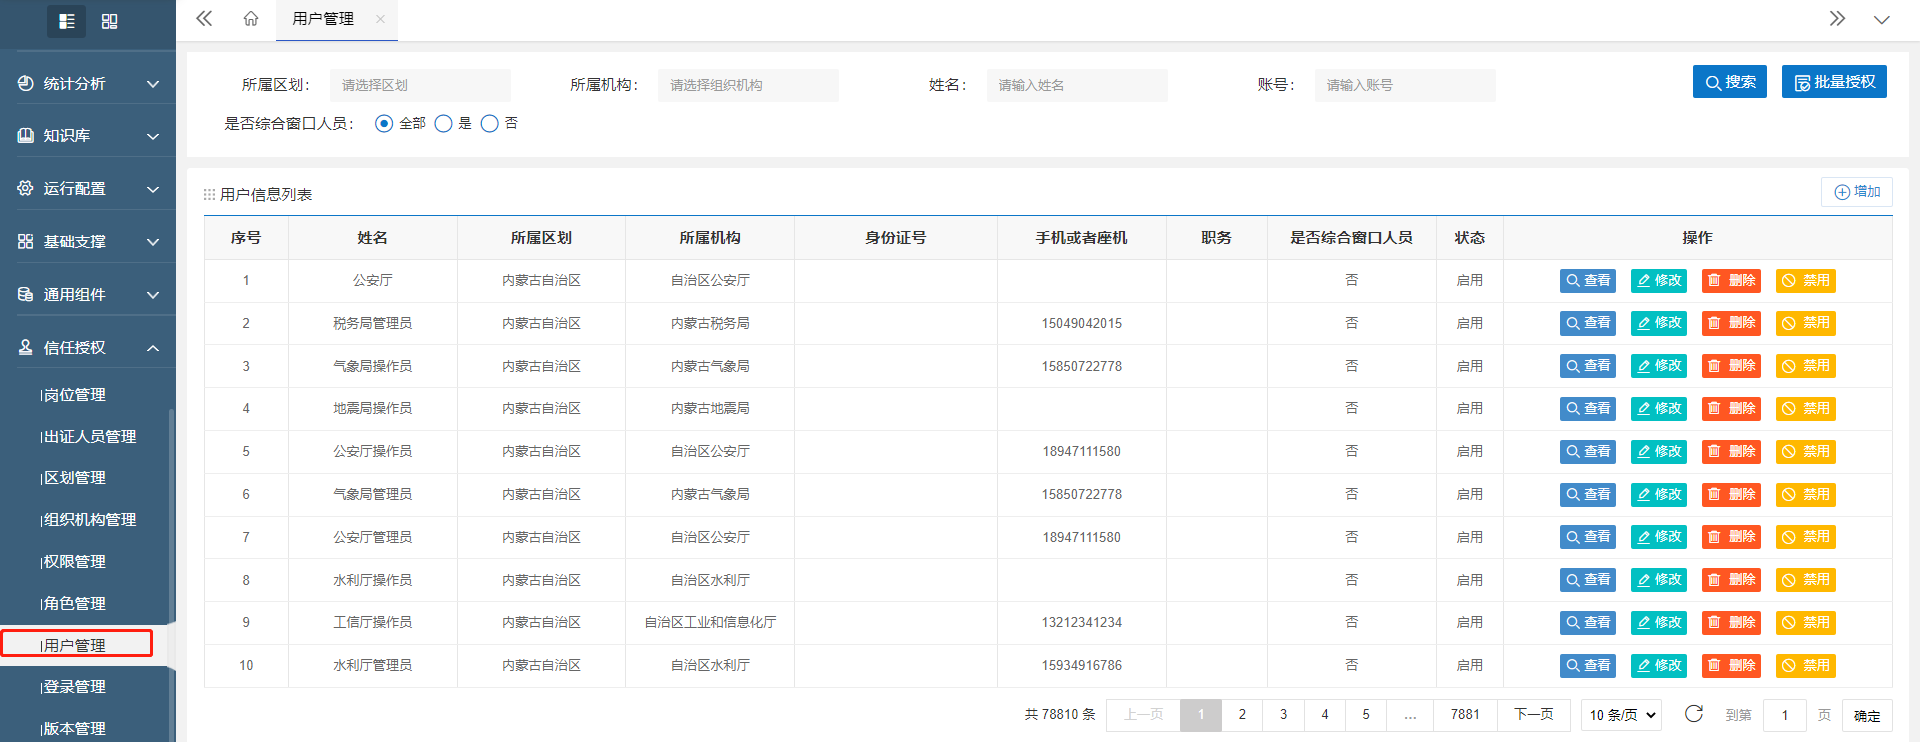The image size is (1920, 742).
Task: Open 组织机构管理 in the sidebar
Action: [90, 520]
